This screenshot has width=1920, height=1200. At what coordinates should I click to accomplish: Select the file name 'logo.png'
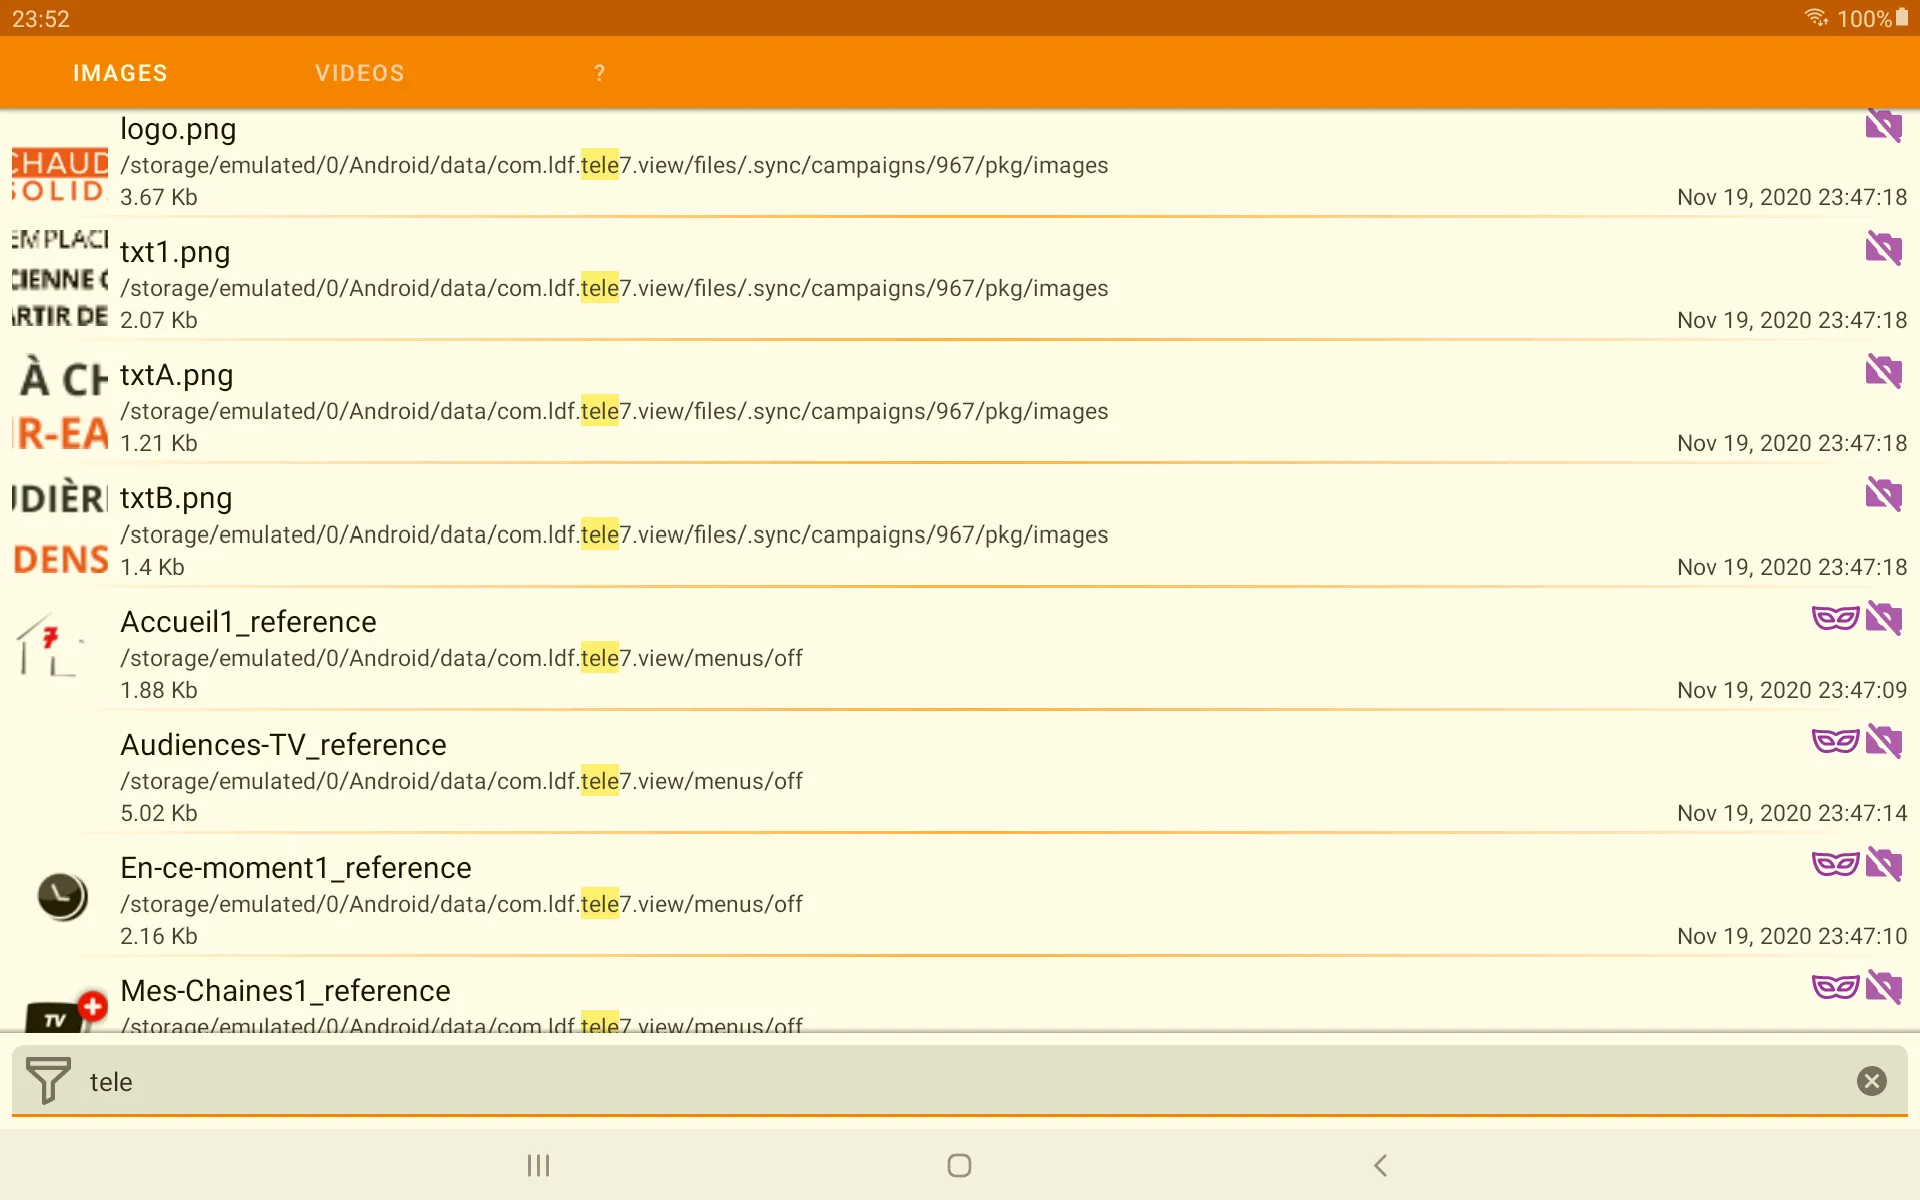178,129
